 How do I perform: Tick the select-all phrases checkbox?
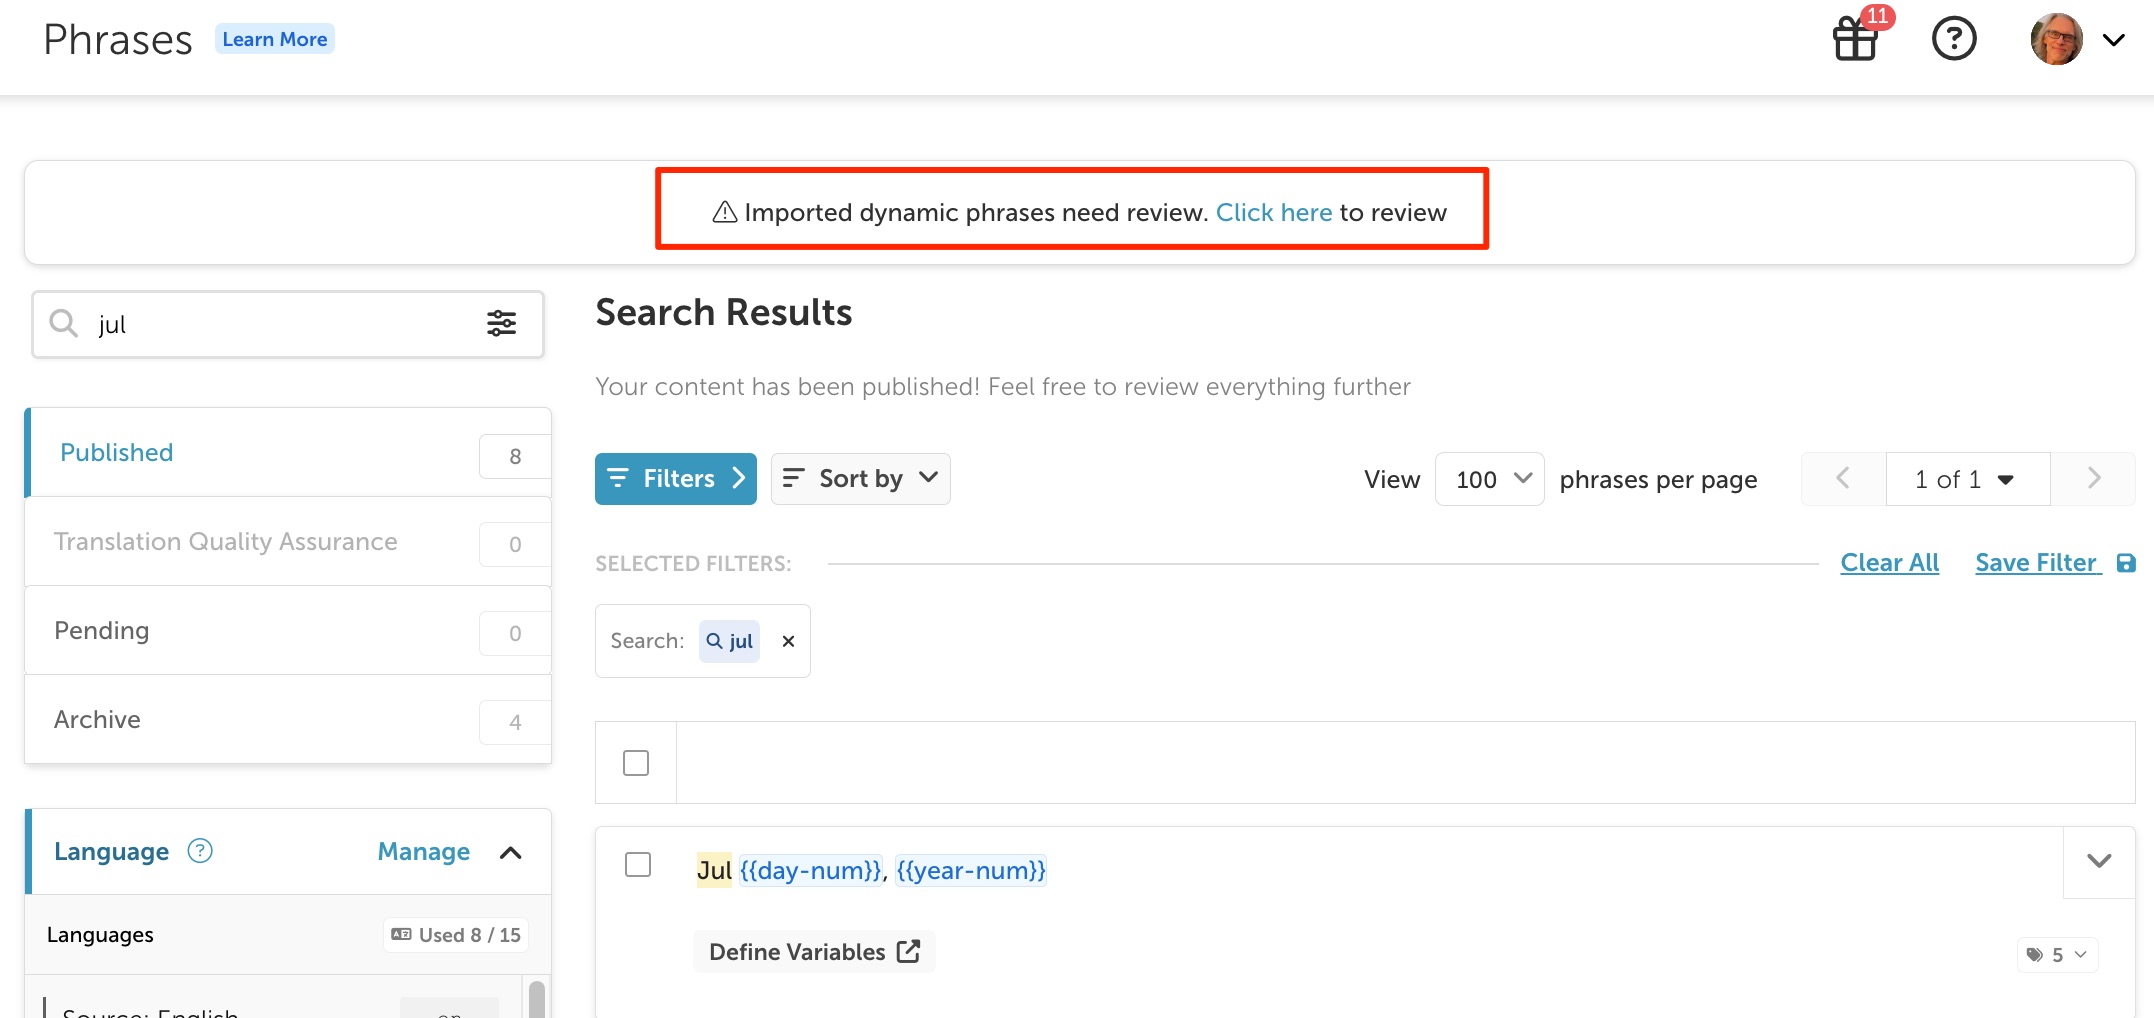click(636, 763)
